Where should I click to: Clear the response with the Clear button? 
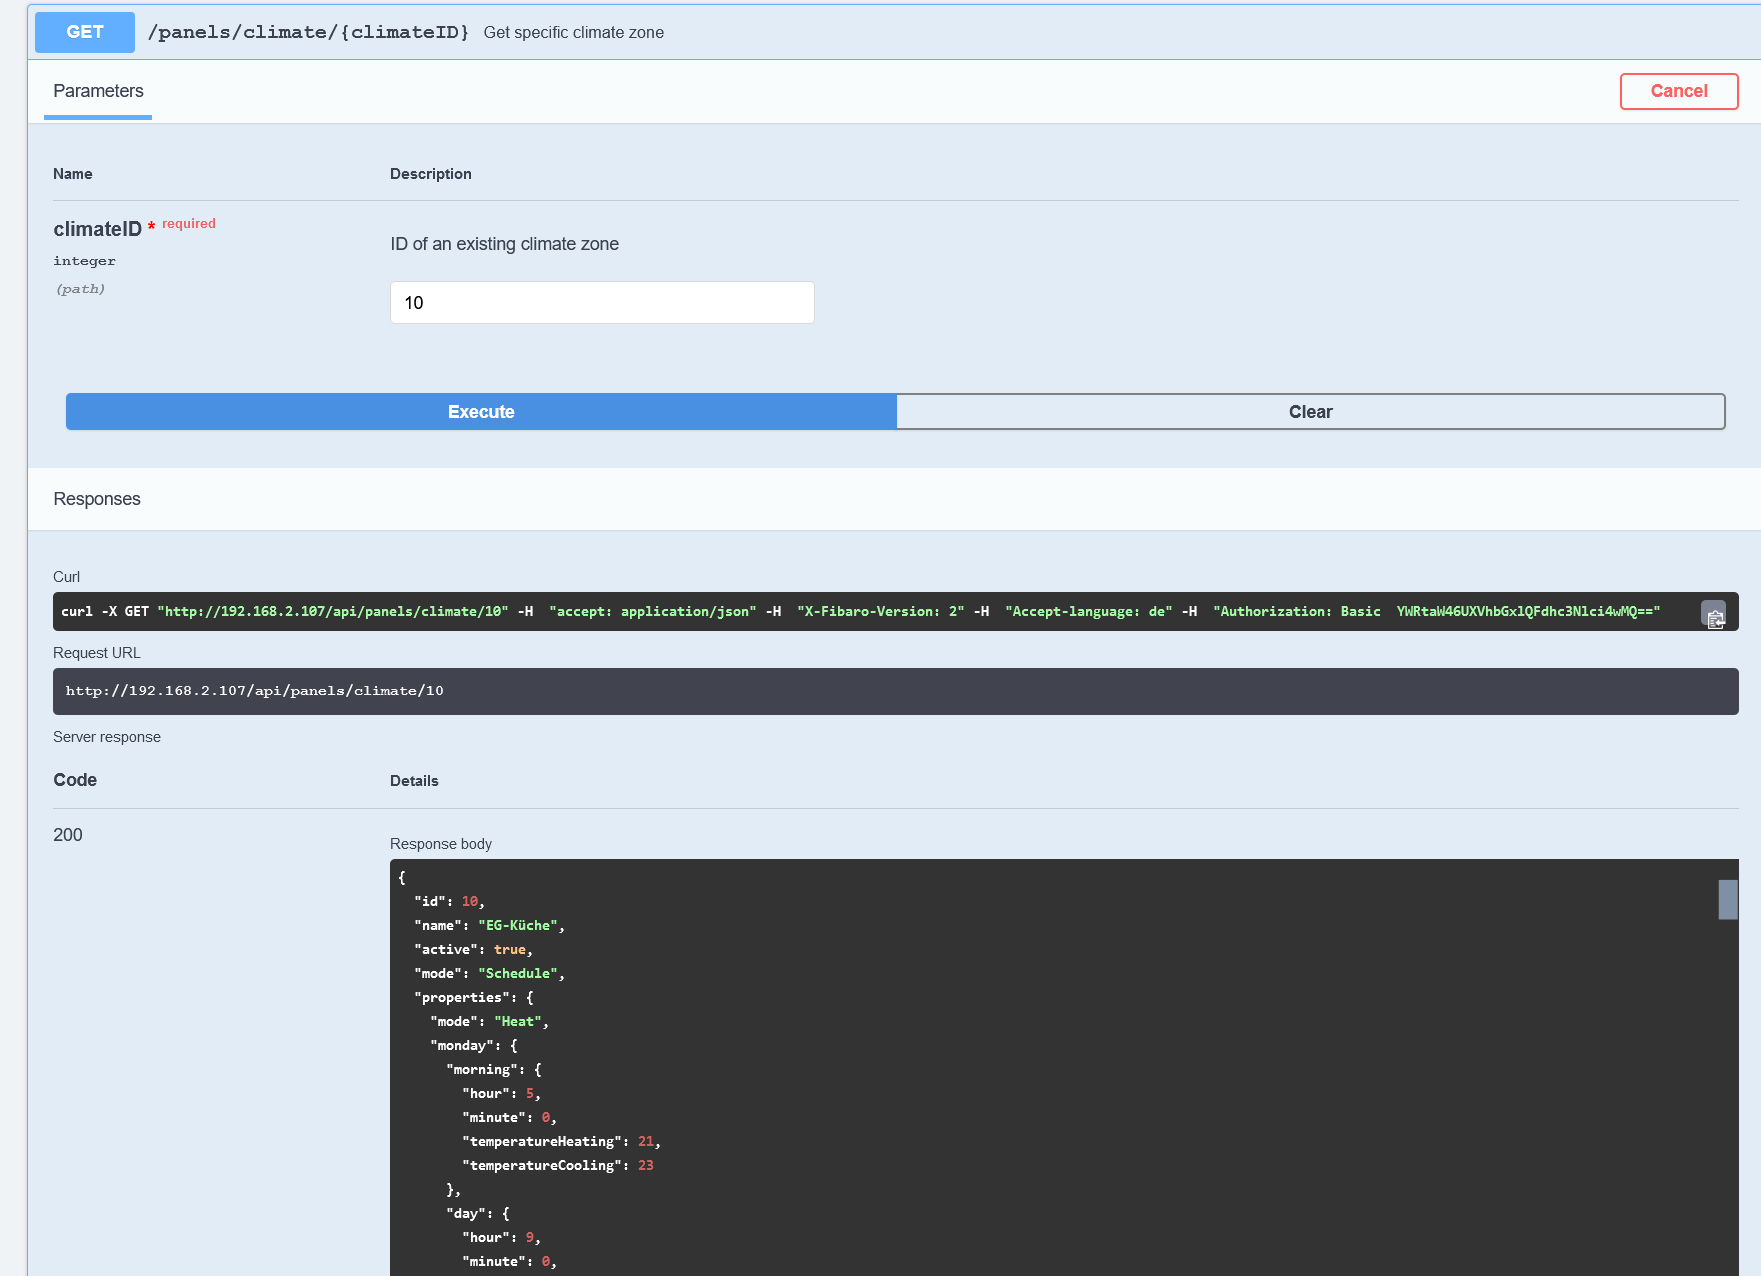1310,412
